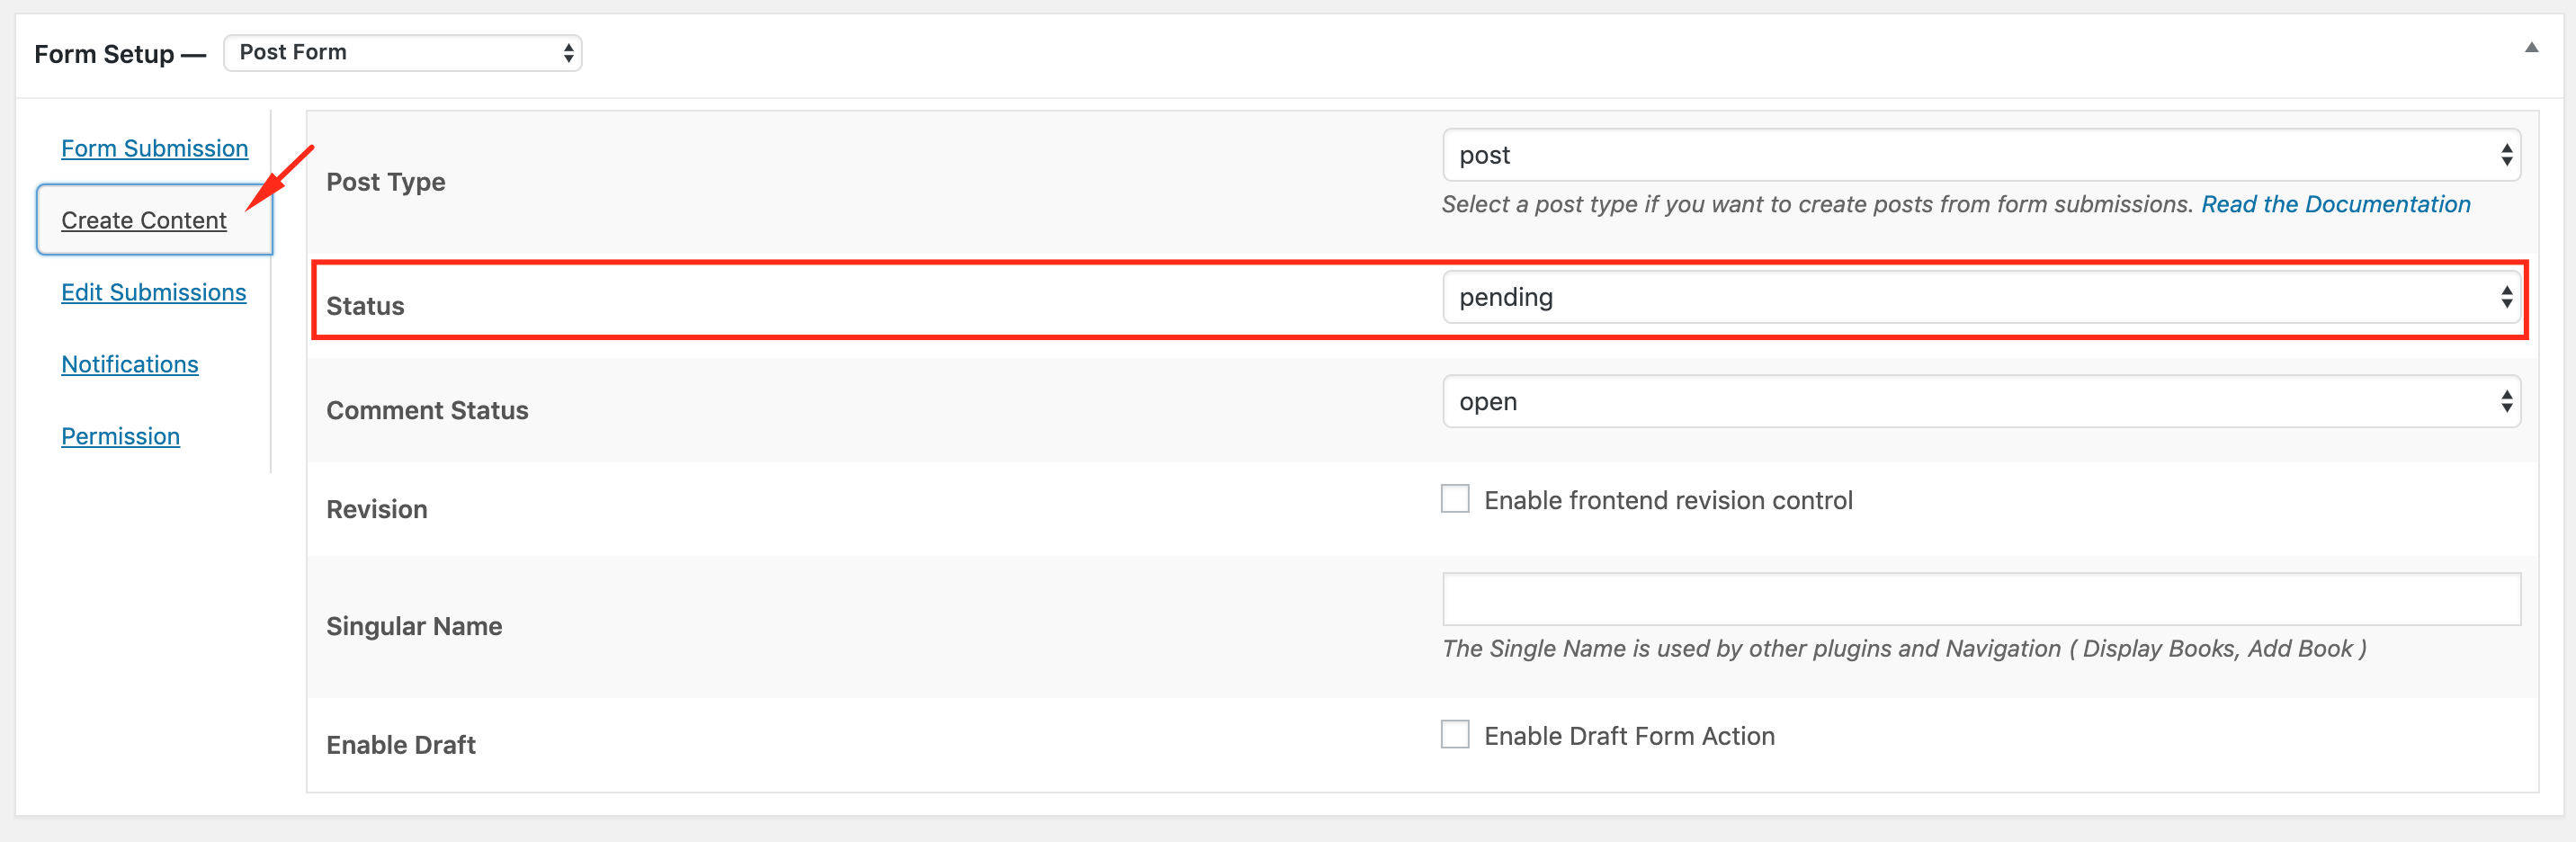Open the Notifications settings section

click(129, 364)
